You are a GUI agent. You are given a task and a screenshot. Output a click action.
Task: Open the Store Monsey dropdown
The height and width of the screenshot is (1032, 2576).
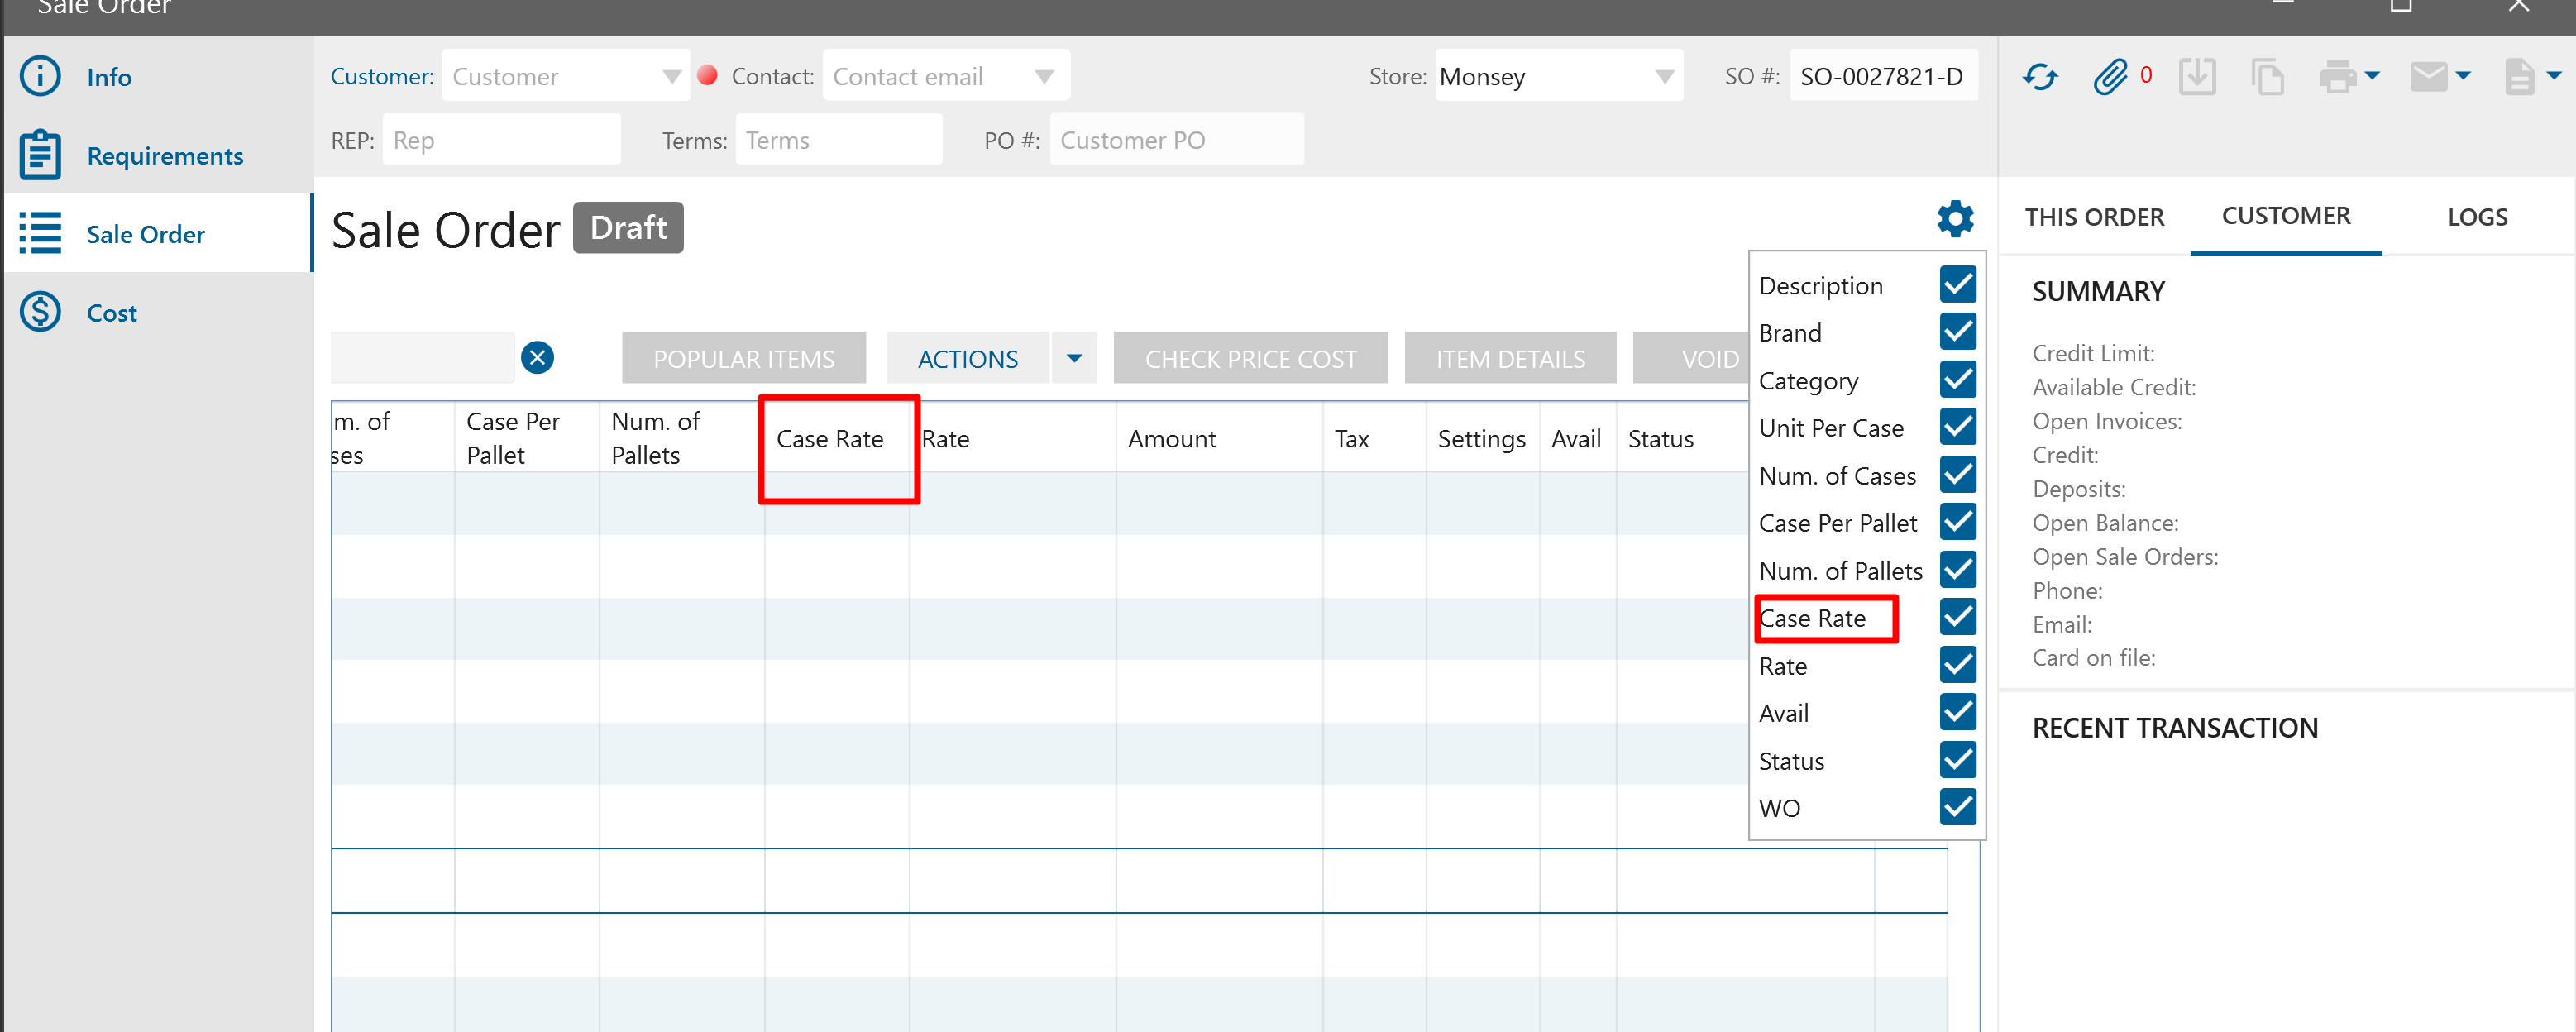point(1664,77)
